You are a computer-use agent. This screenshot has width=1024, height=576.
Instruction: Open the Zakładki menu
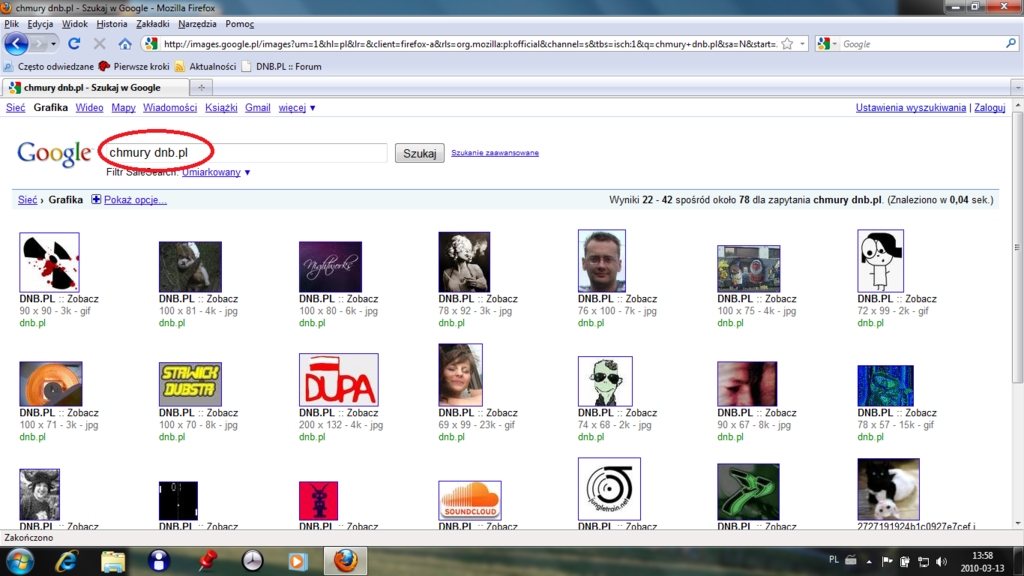[153, 24]
